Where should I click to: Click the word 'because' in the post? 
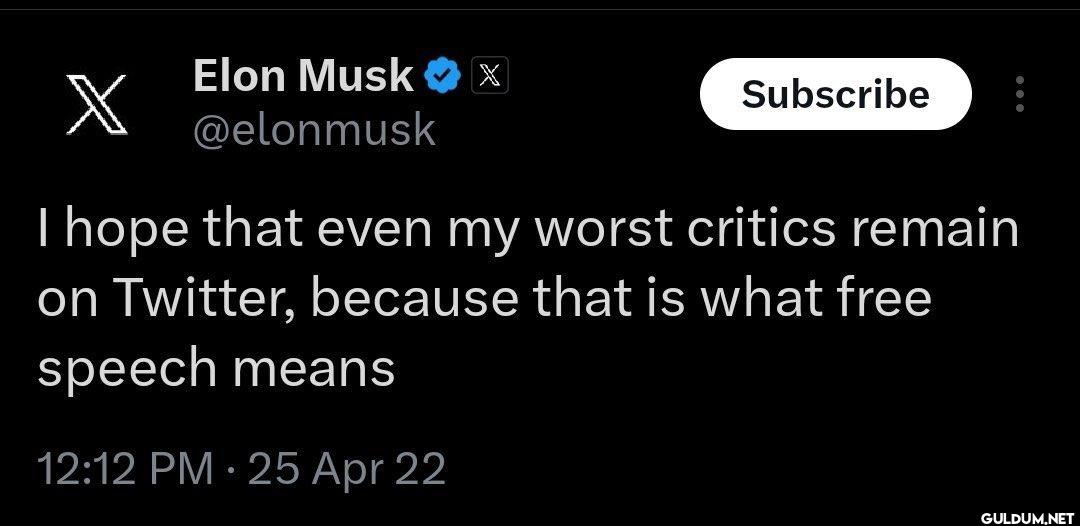coord(414,298)
